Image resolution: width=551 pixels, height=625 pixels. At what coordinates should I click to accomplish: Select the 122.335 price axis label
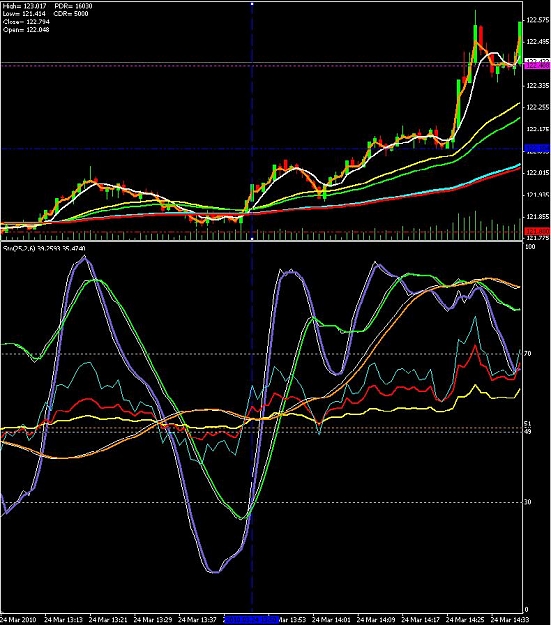tap(537, 86)
